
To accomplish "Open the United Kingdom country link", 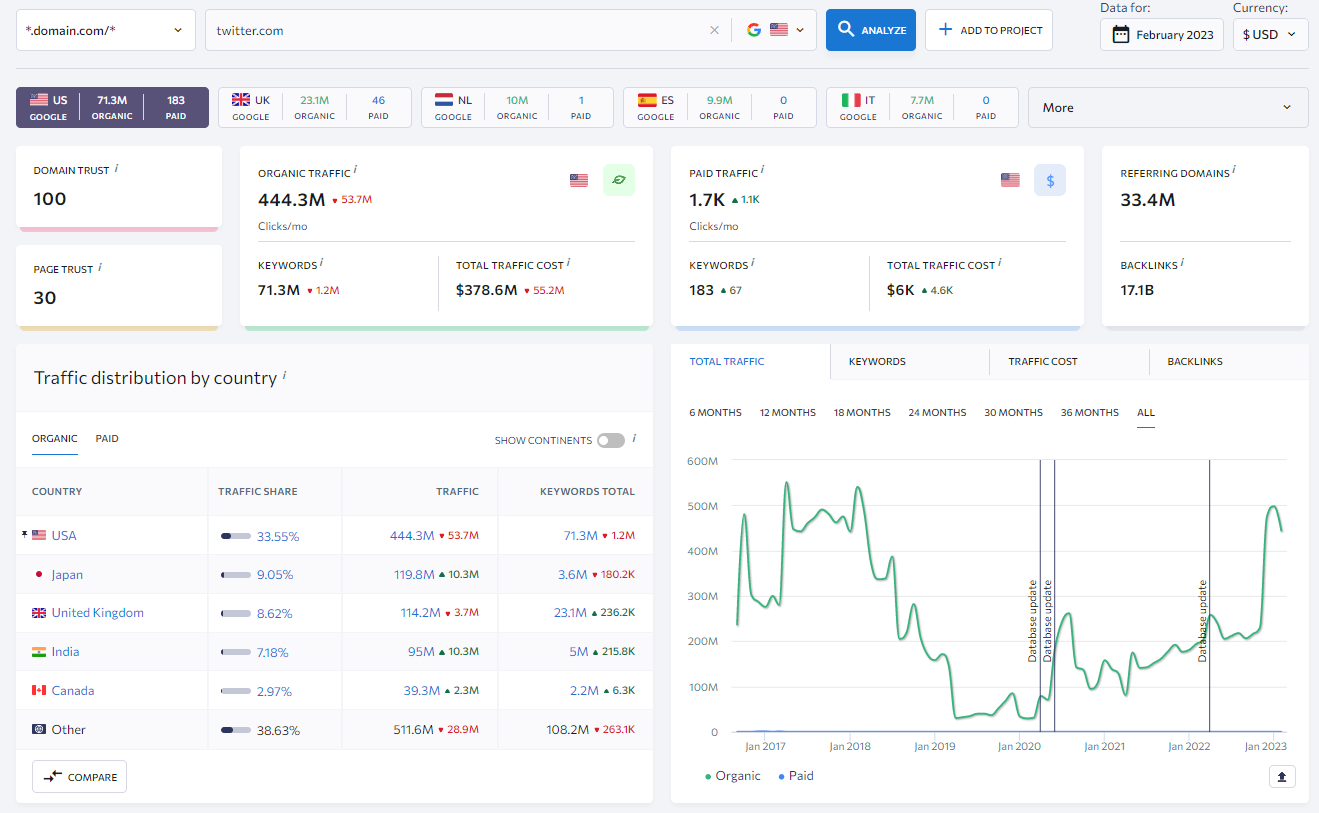I will coord(97,613).
